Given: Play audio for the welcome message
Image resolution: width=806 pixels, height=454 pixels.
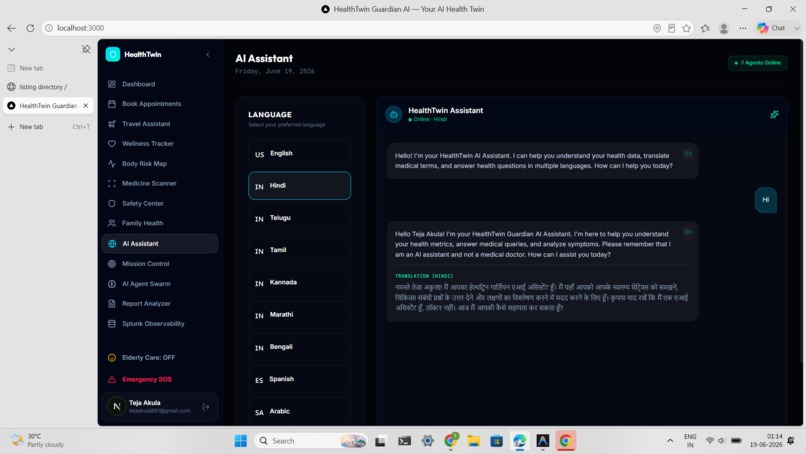Looking at the screenshot, I should [x=688, y=154].
